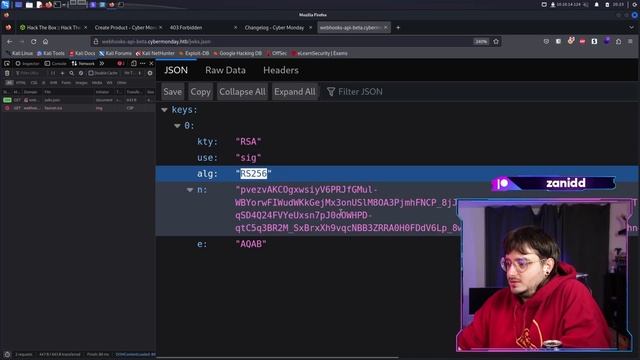Open the Kali Forums bookmark
Image resolution: width=640 pixels, height=360 pixels.
tap(116, 53)
